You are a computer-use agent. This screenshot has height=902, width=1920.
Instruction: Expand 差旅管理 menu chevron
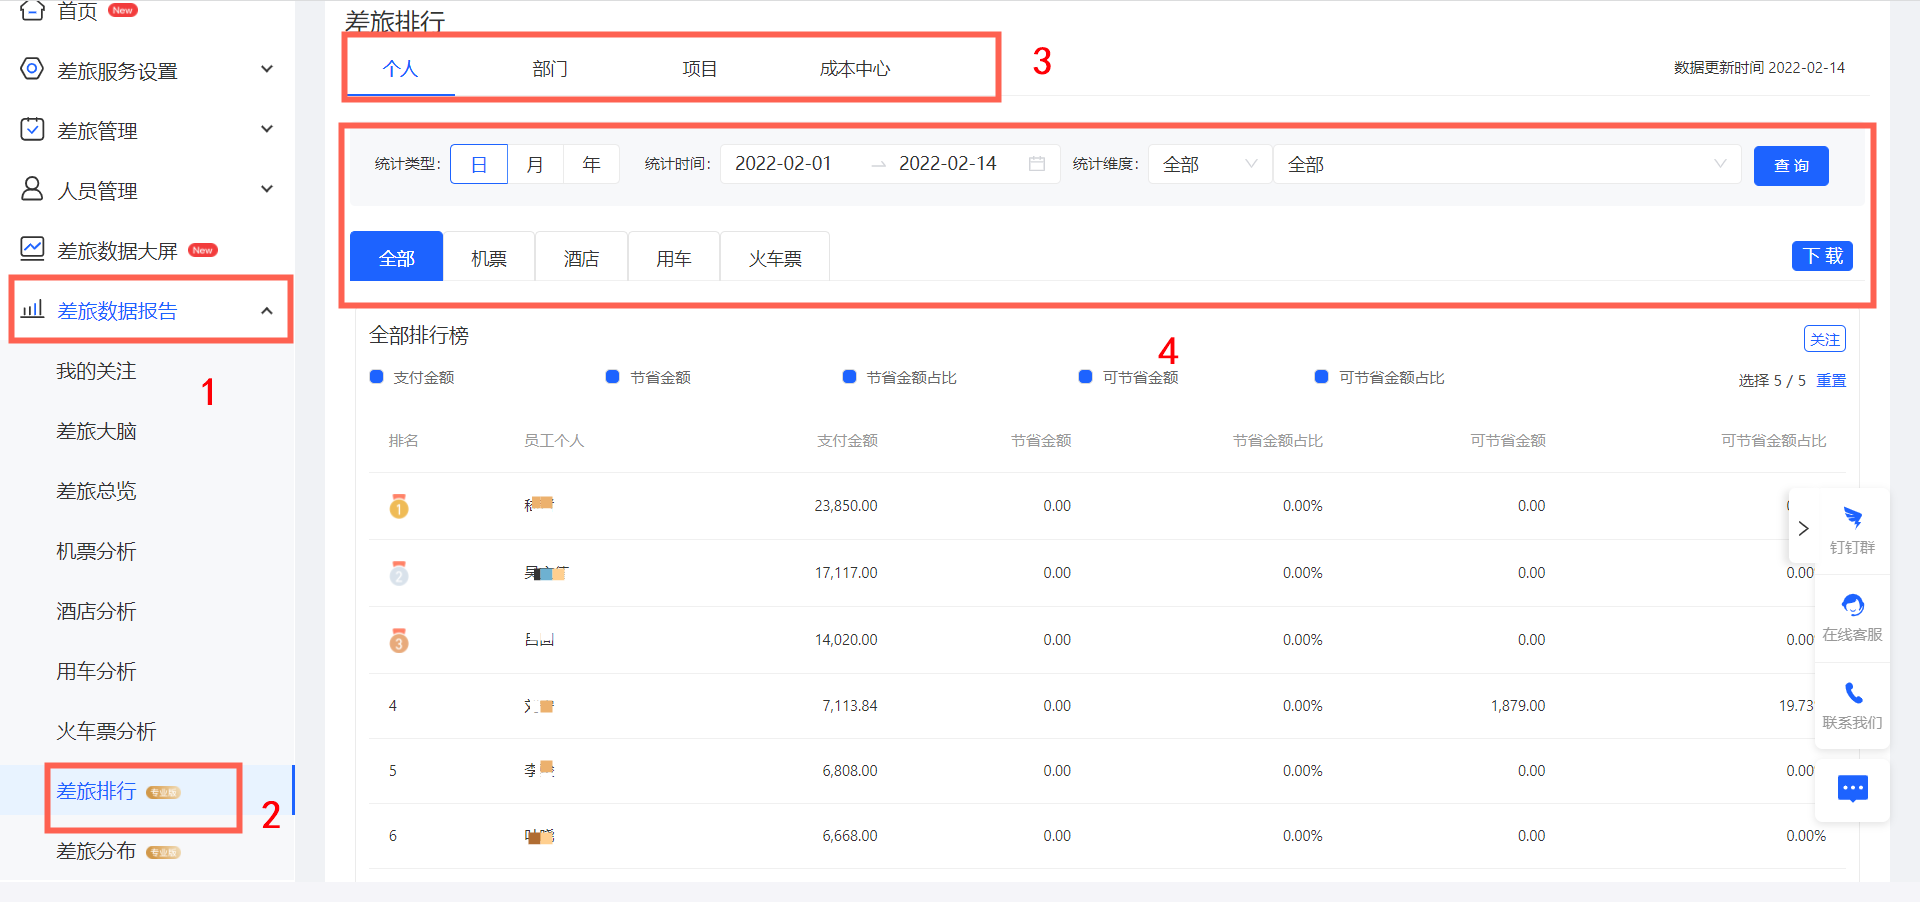(267, 129)
